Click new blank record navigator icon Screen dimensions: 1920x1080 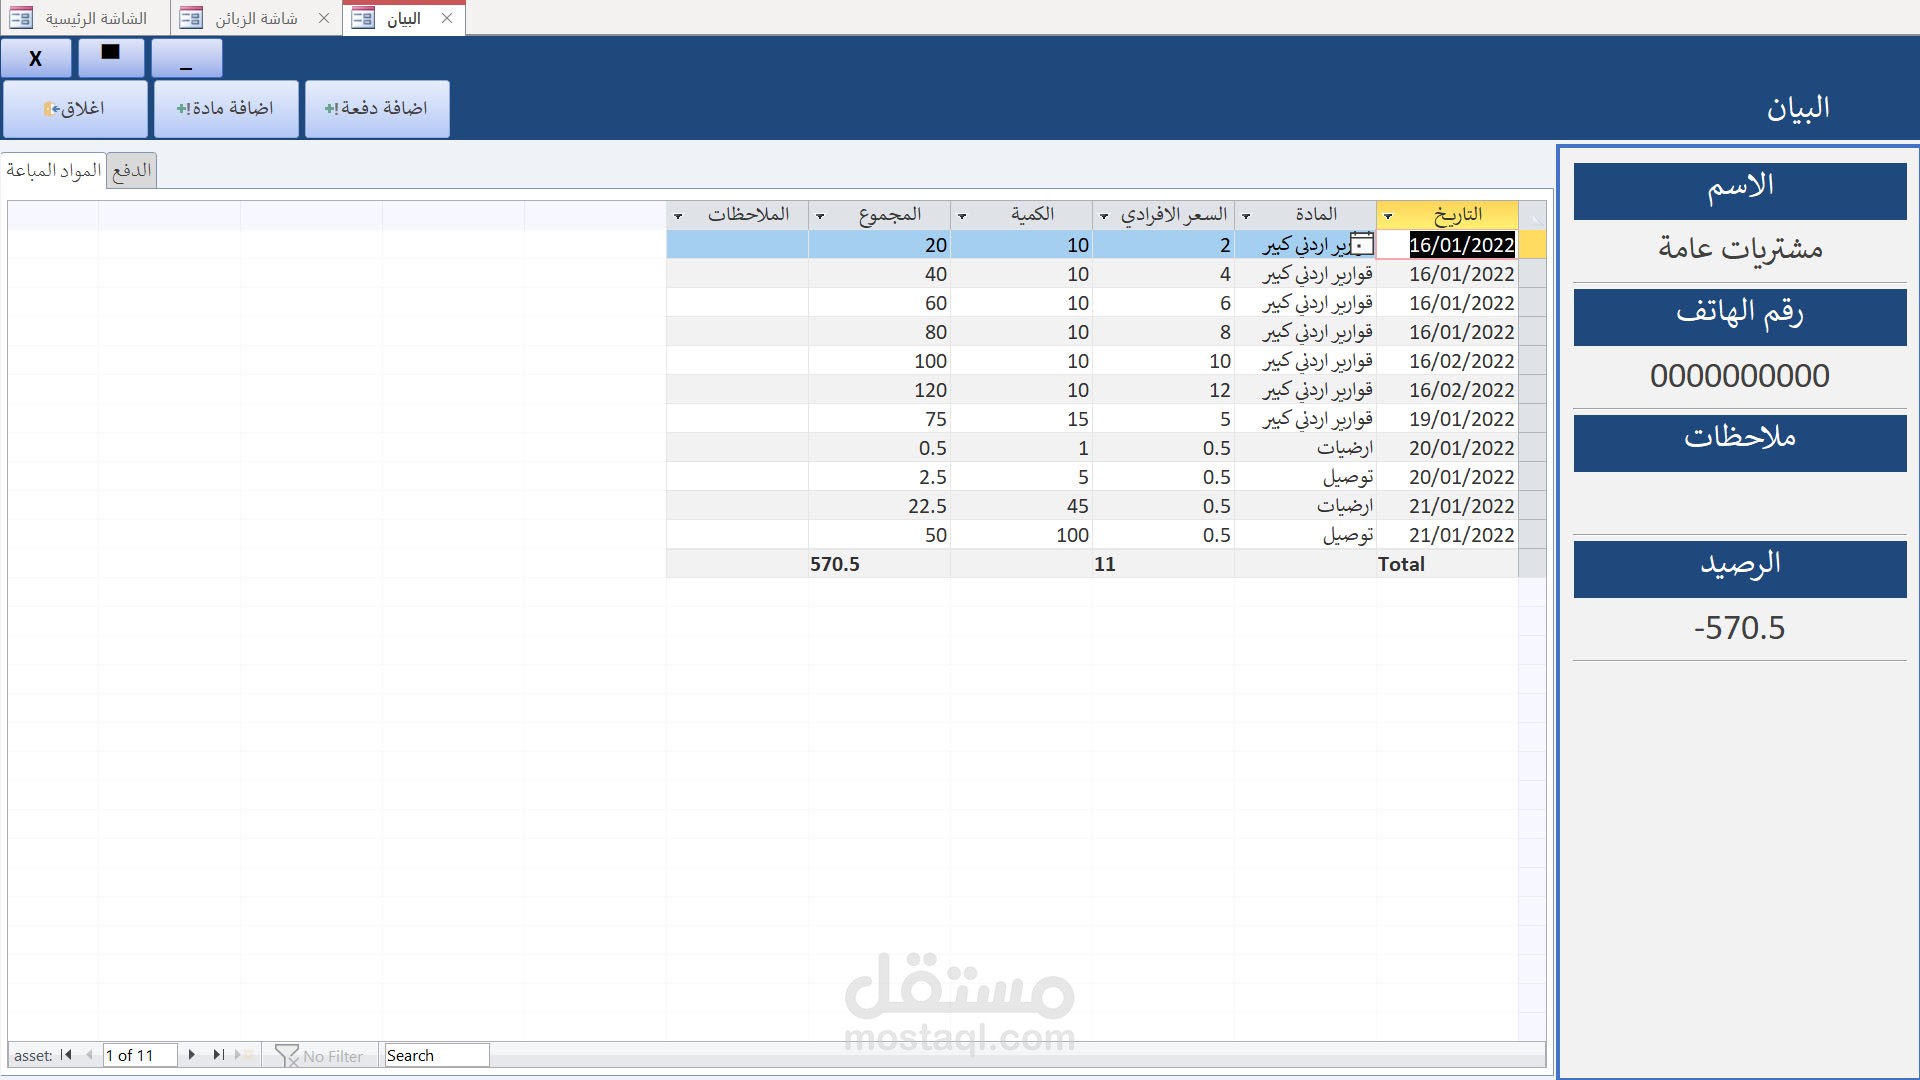[241, 1055]
